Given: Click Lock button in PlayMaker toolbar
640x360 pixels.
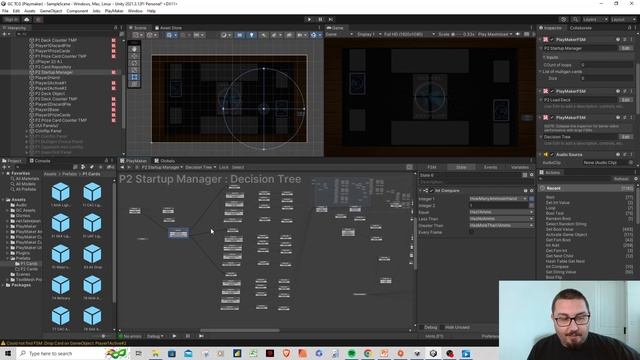Looking at the screenshot, I should click(224, 167).
